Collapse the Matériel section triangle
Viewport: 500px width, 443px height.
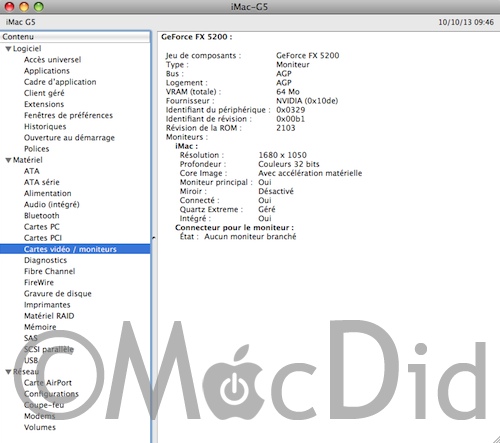point(8,160)
